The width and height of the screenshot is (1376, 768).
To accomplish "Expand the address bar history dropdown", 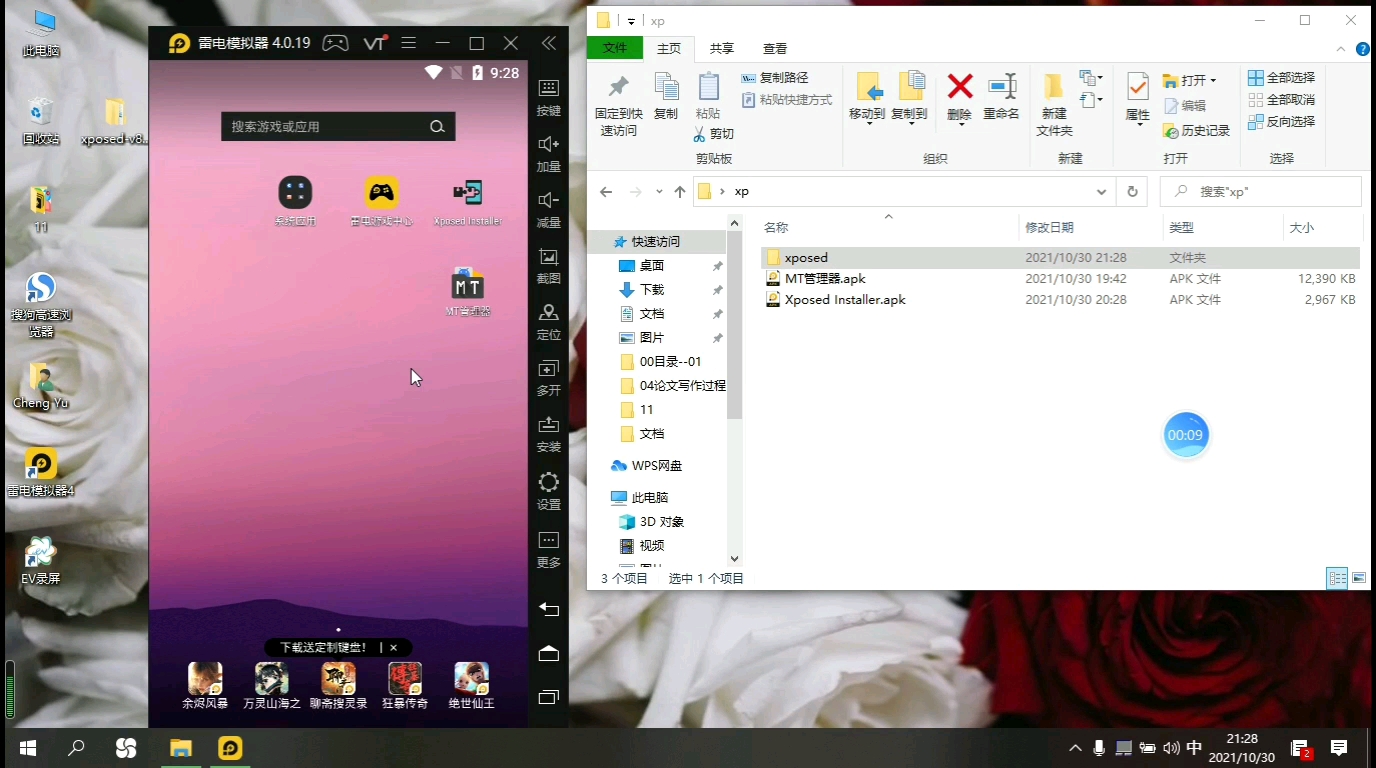I will pyautogui.click(x=1101, y=192).
